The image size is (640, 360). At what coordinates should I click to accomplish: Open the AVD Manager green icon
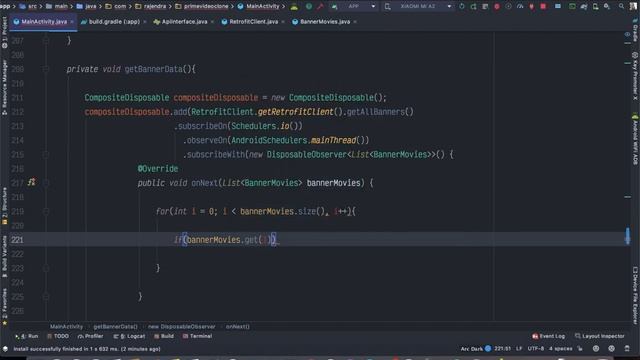click(x=573, y=6)
